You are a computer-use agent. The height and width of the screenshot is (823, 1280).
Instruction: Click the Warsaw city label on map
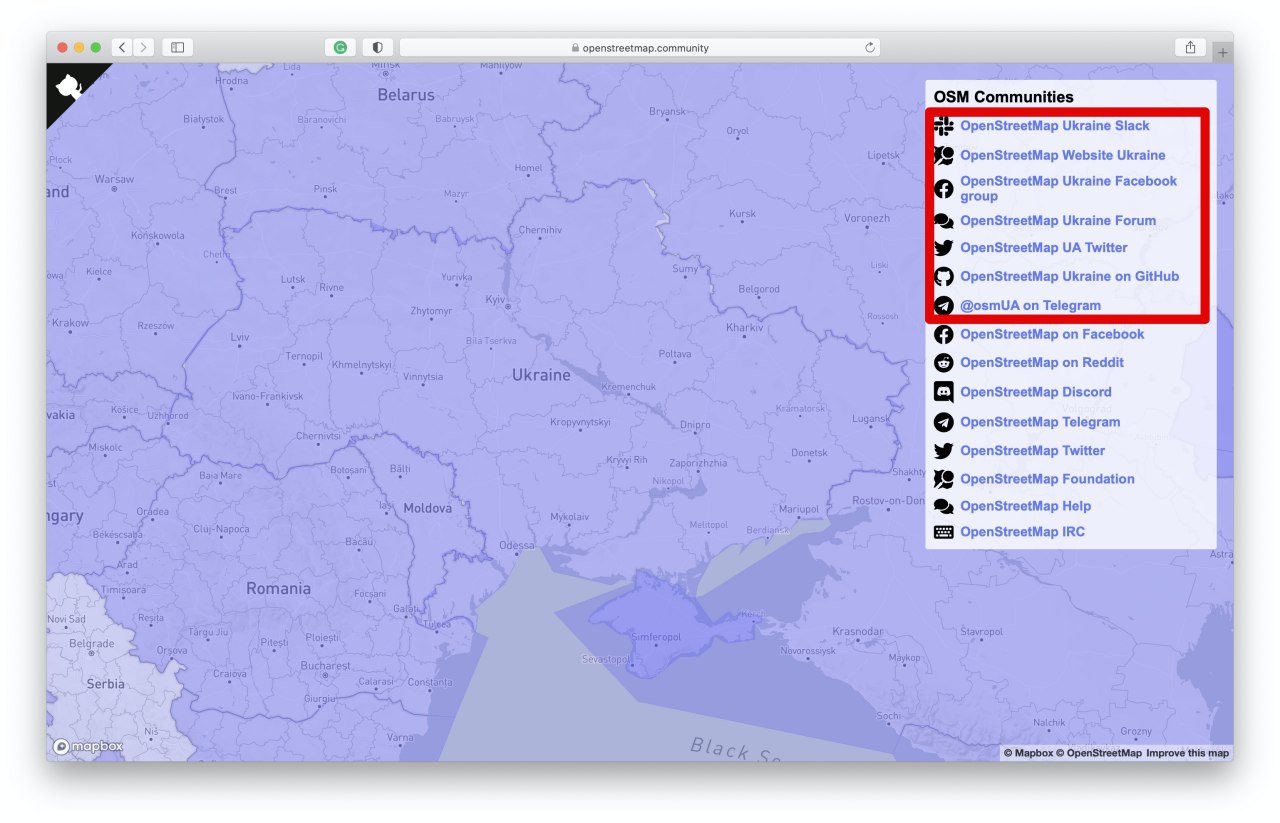click(x=114, y=179)
